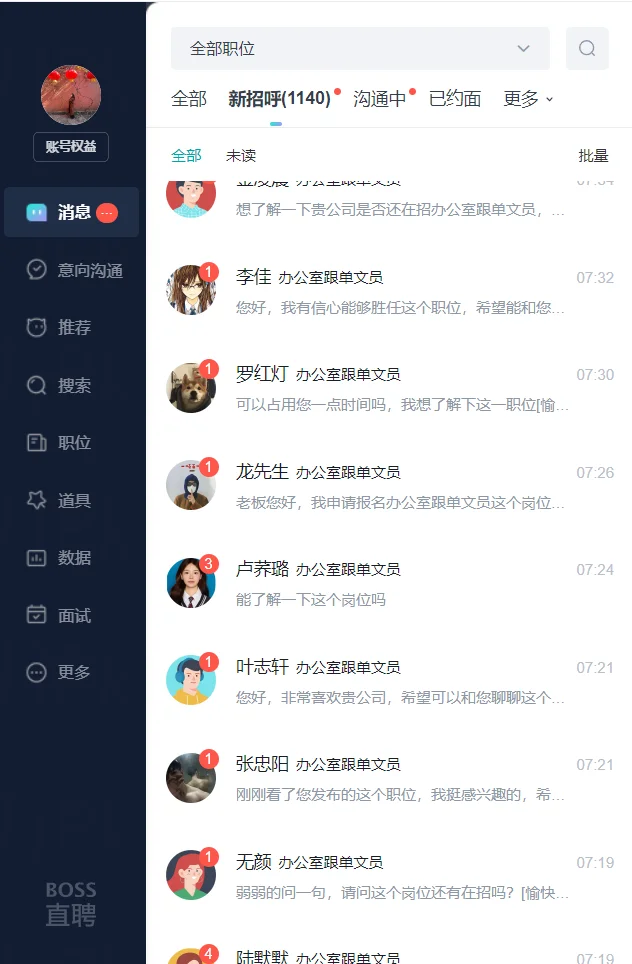Open the user profile avatar
The height and width of the screenshot is (964, 632).
click(71, 95)
